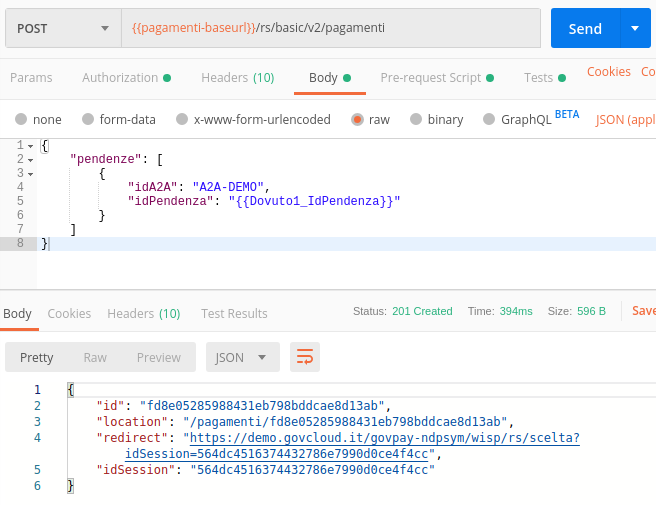Click the {{Dovuto1_IdPendenza}} variable in the body
The height and width of the screenshot is (505, 656).
tap(314, 201)
